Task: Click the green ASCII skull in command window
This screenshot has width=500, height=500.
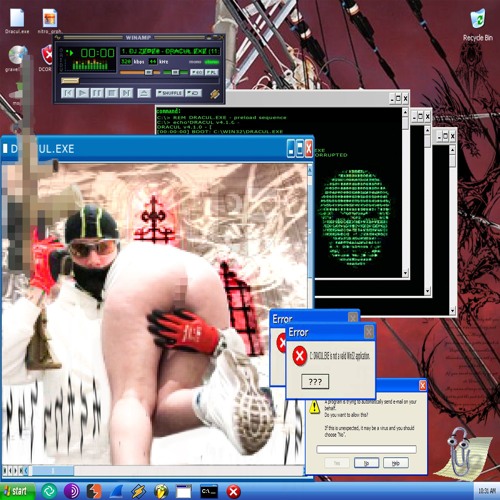Action: [x=355, y=217]
